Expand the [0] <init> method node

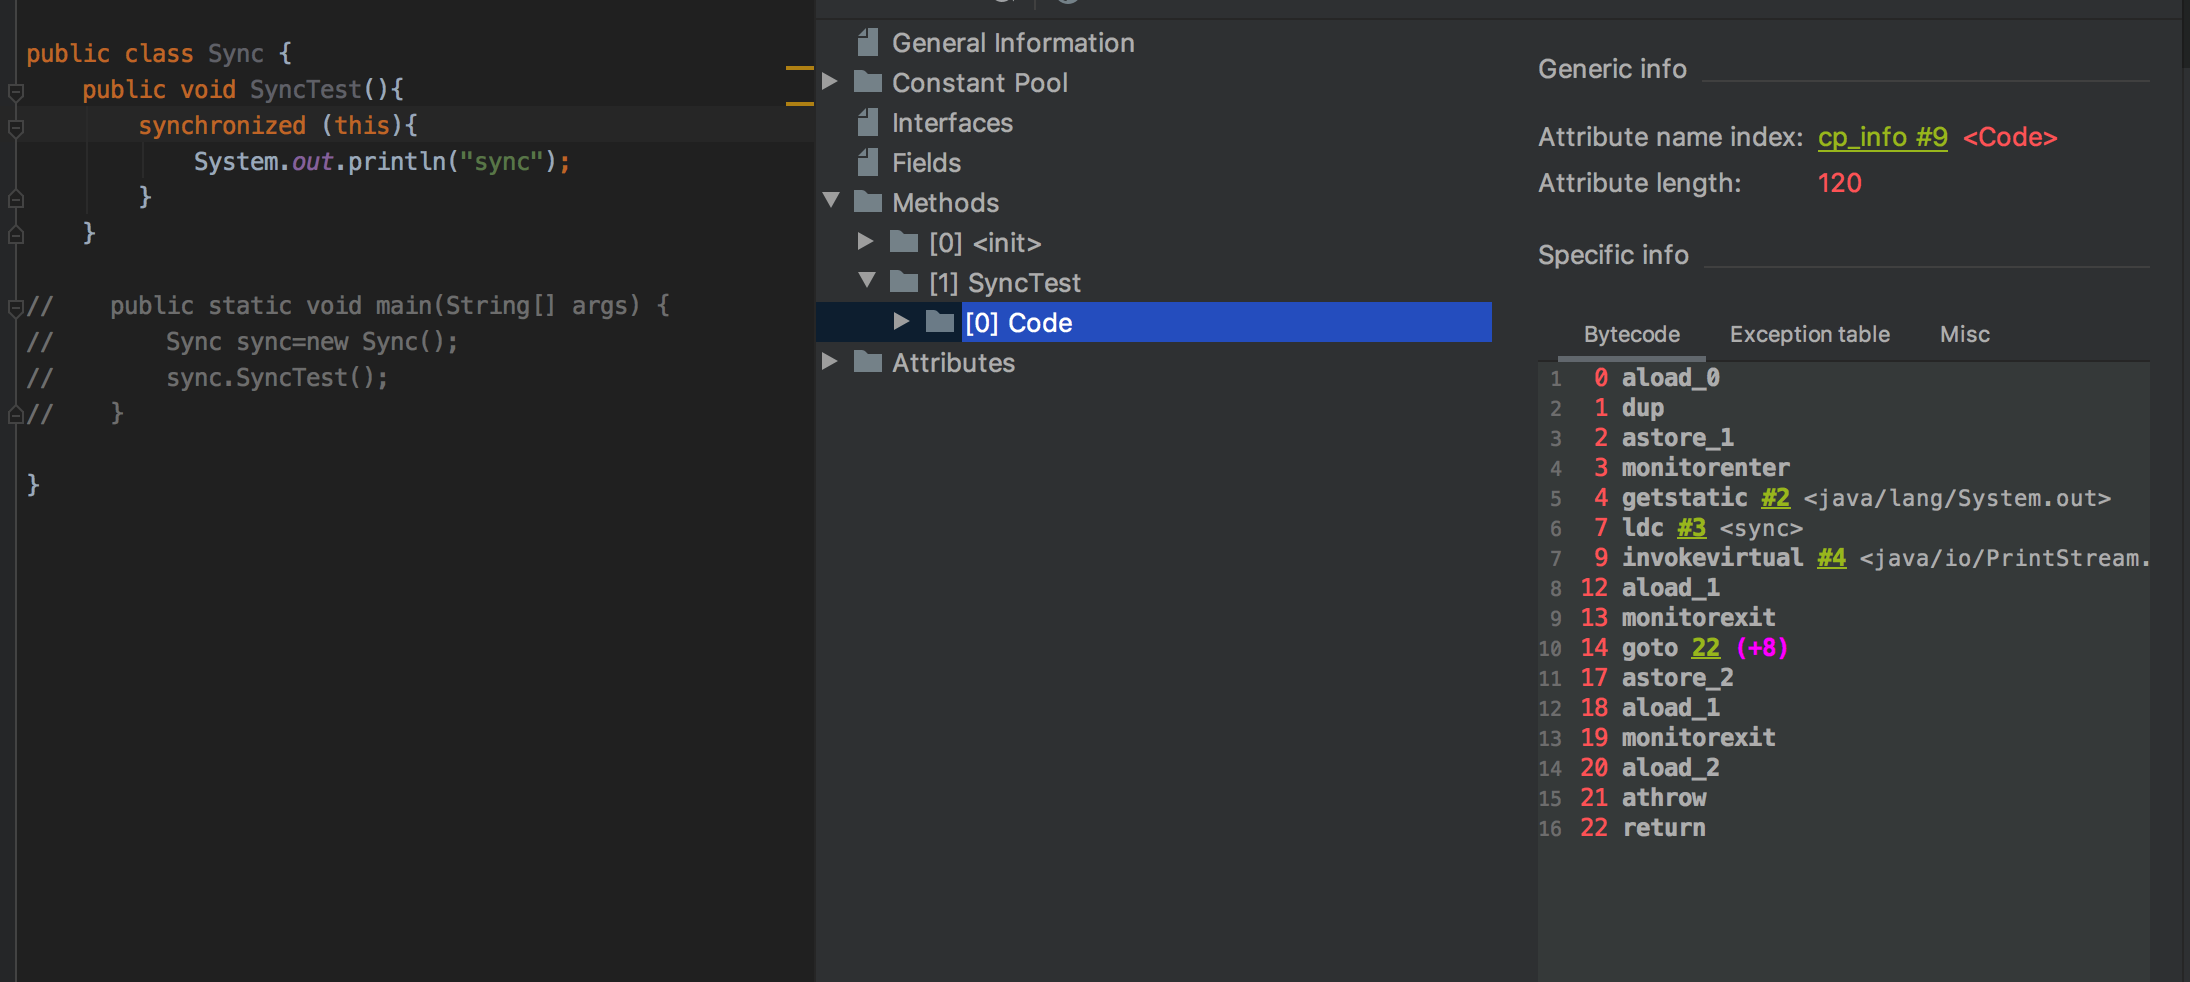coord(866,241)
